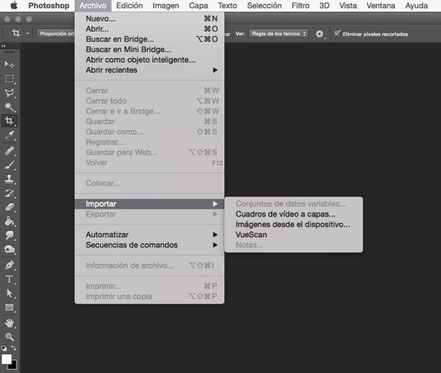Select the Eraser tool
The width and height of the screenshot is (441, 373).
(x=9, y=207)
